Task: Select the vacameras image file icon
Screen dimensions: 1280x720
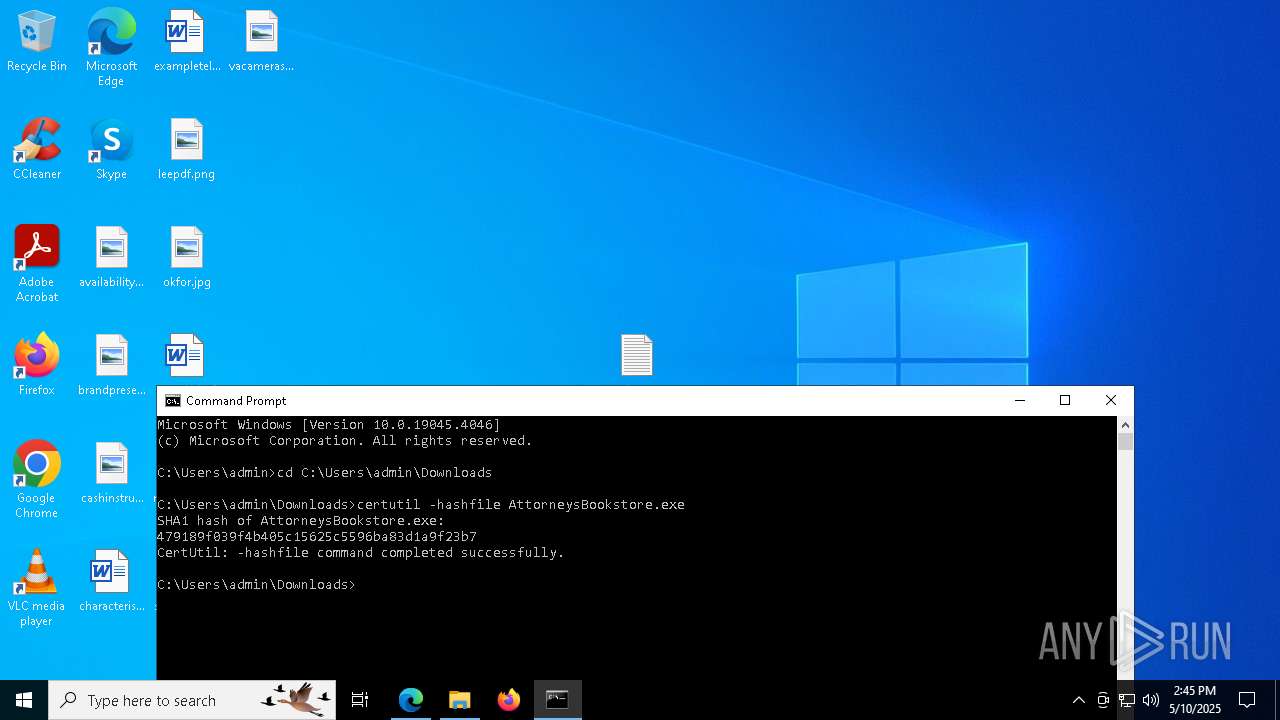Action: click(x=261, y=42)
